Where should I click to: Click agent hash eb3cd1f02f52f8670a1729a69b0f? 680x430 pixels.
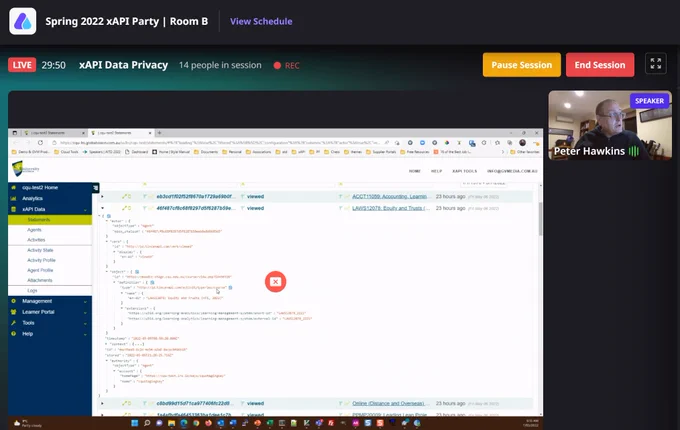point(196,196)
